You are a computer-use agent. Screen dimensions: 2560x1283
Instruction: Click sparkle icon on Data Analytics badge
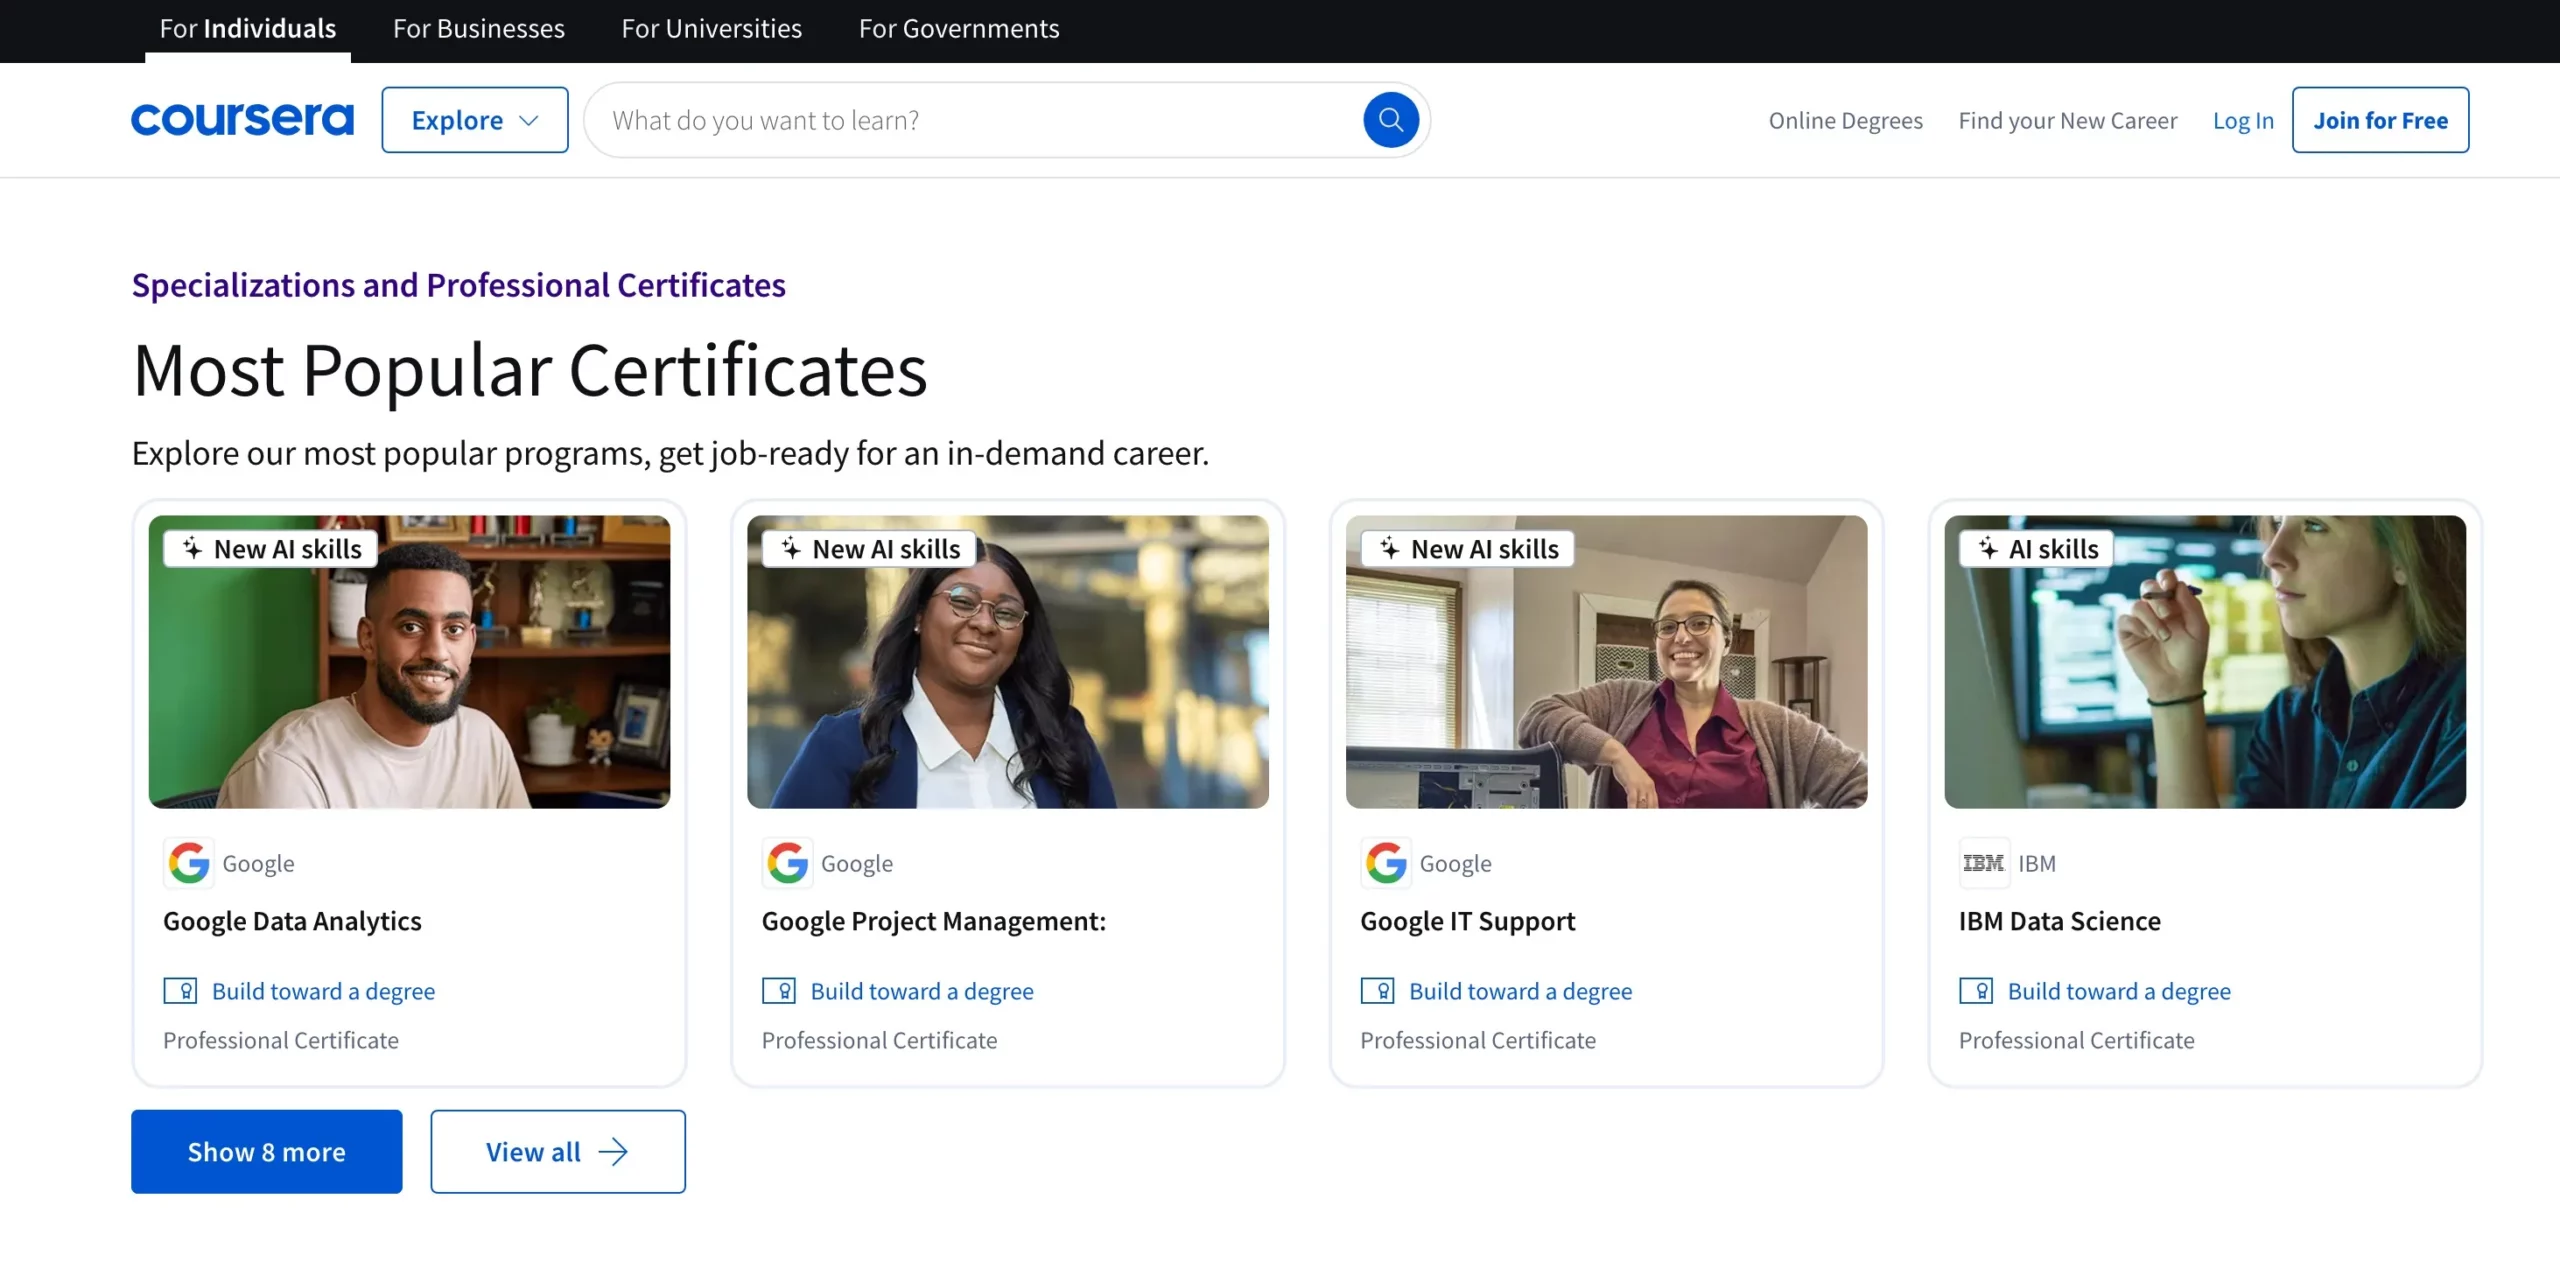click(192, 548)
